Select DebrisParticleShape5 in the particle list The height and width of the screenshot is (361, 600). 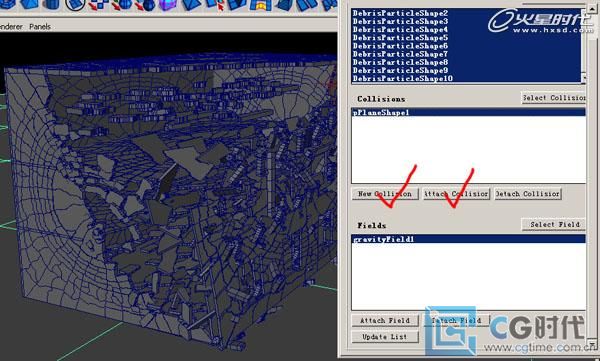click(466, 38)
